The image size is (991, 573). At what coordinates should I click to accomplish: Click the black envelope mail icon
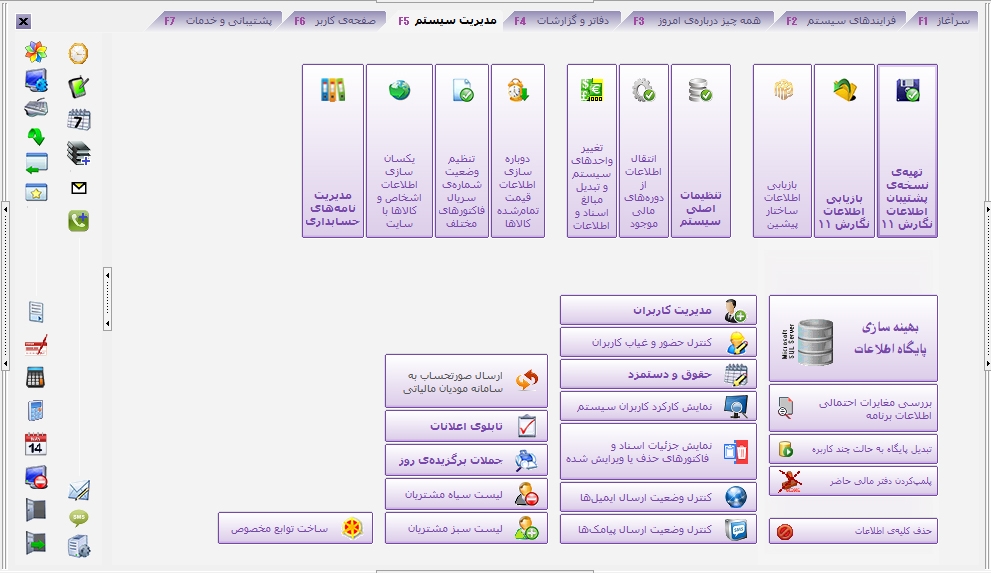(79, 188)
